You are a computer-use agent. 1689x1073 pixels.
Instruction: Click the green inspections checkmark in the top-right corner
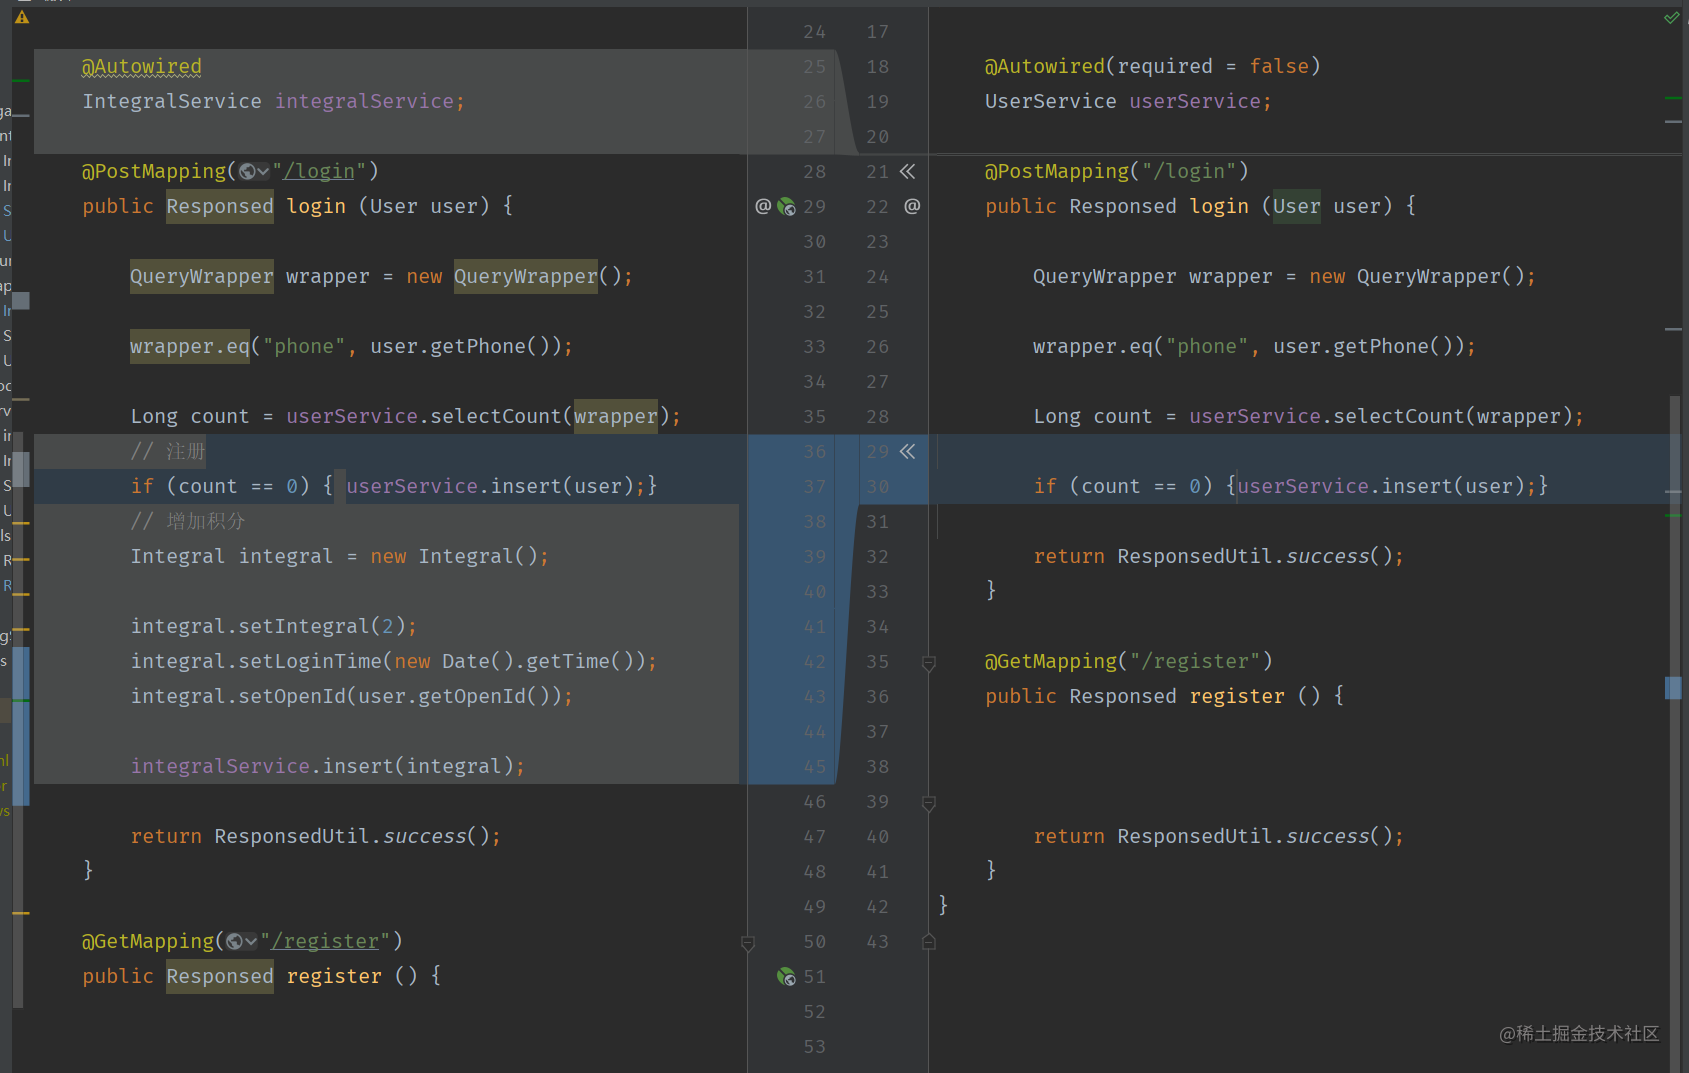pos(1672,17)
